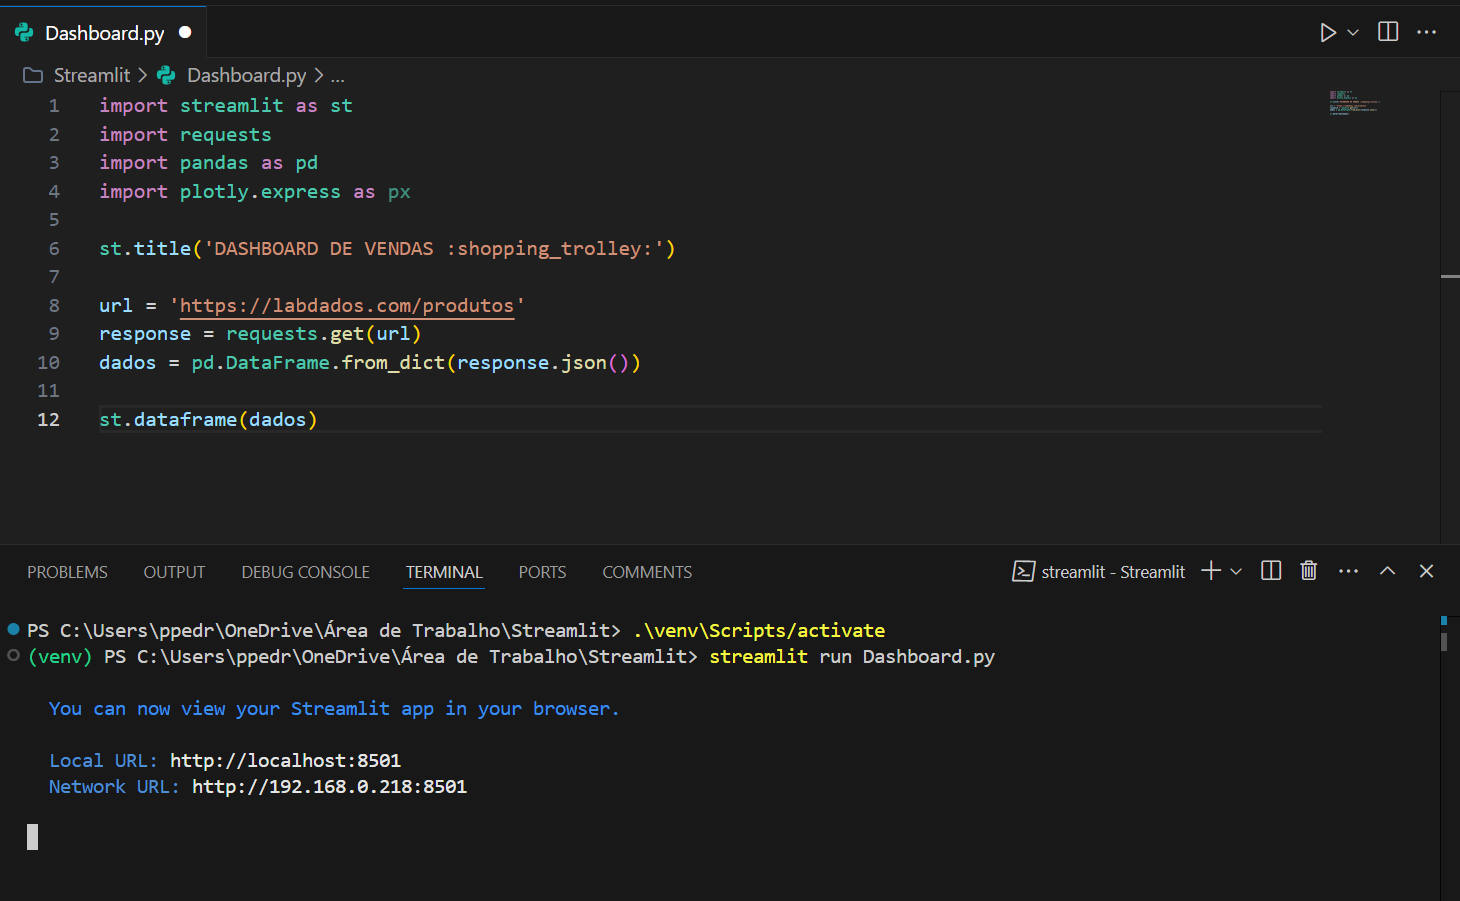Click the unsaved dot on Dashboard.py tab

(185, 32)
